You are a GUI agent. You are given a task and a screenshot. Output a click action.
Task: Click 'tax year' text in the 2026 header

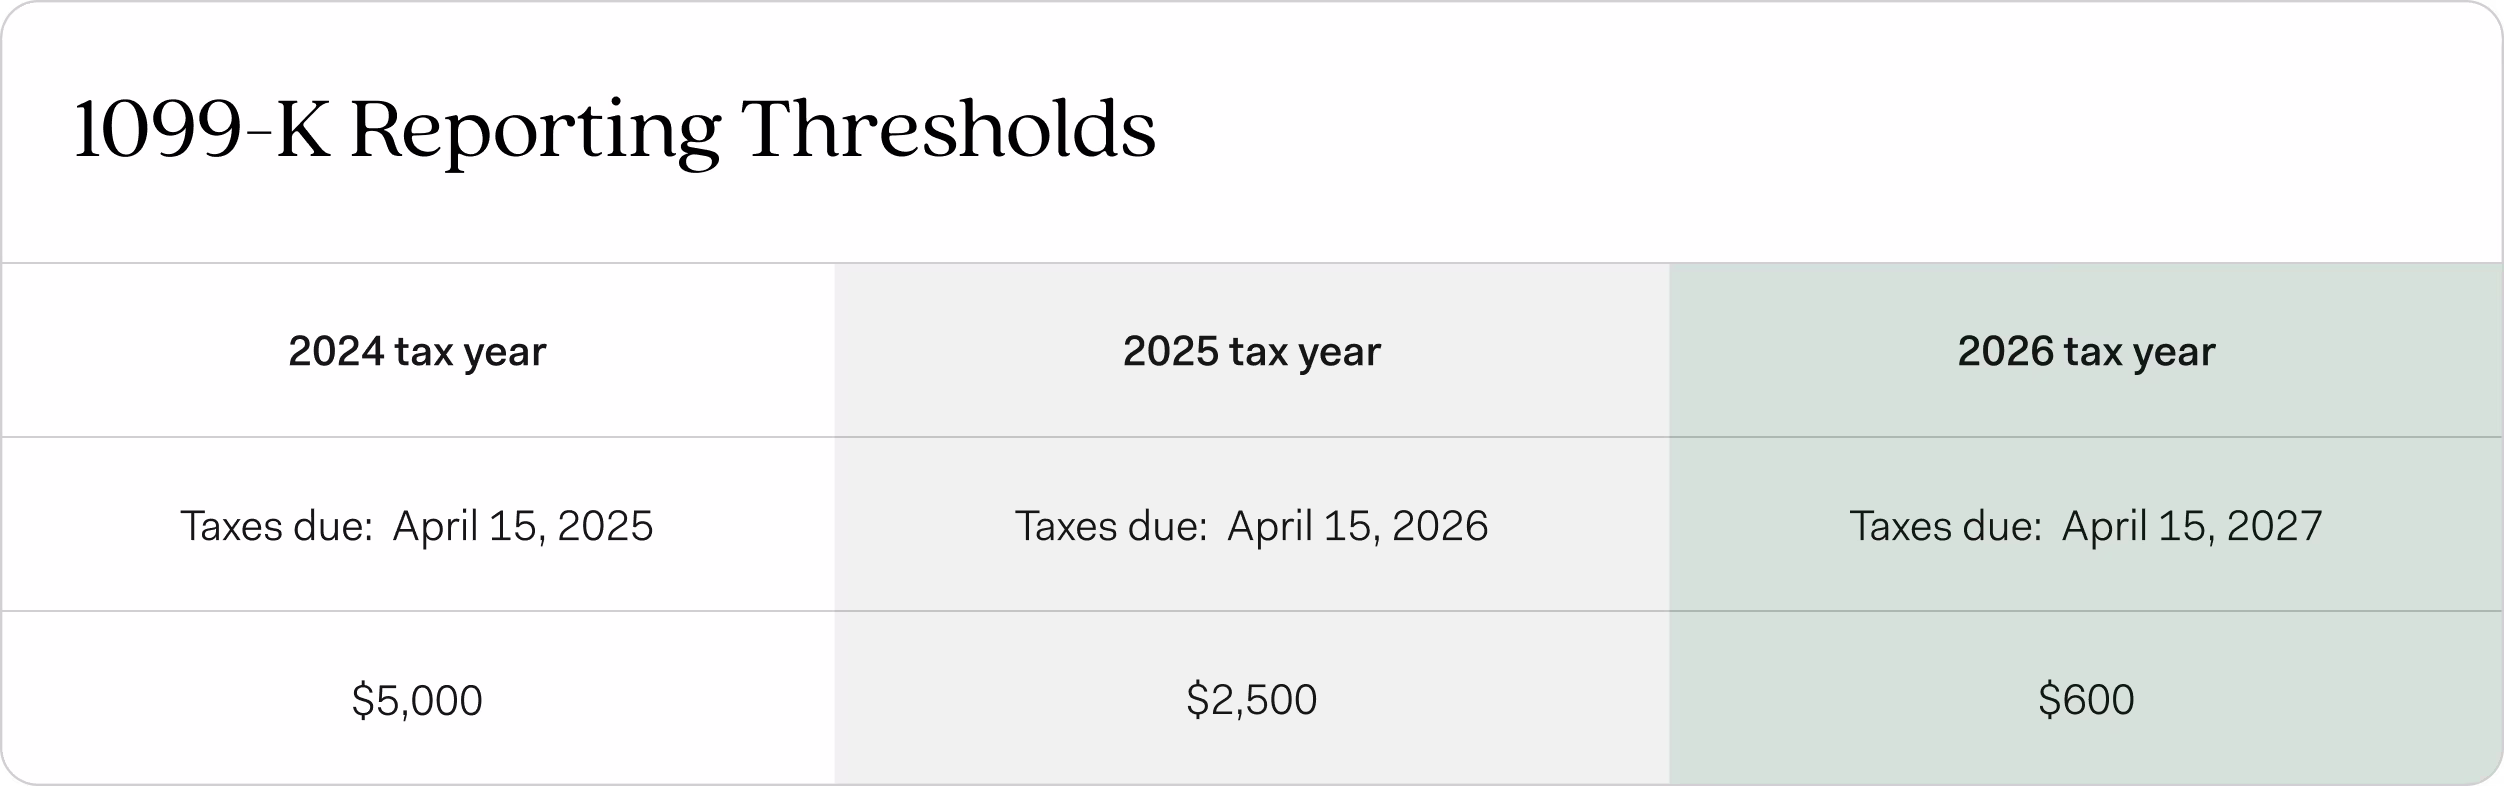[x=2140, y=353]
